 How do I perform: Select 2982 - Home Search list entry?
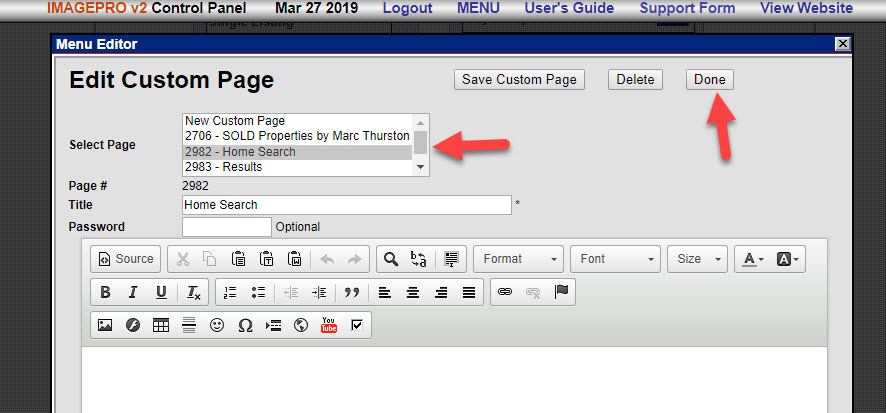pos(298,152)
